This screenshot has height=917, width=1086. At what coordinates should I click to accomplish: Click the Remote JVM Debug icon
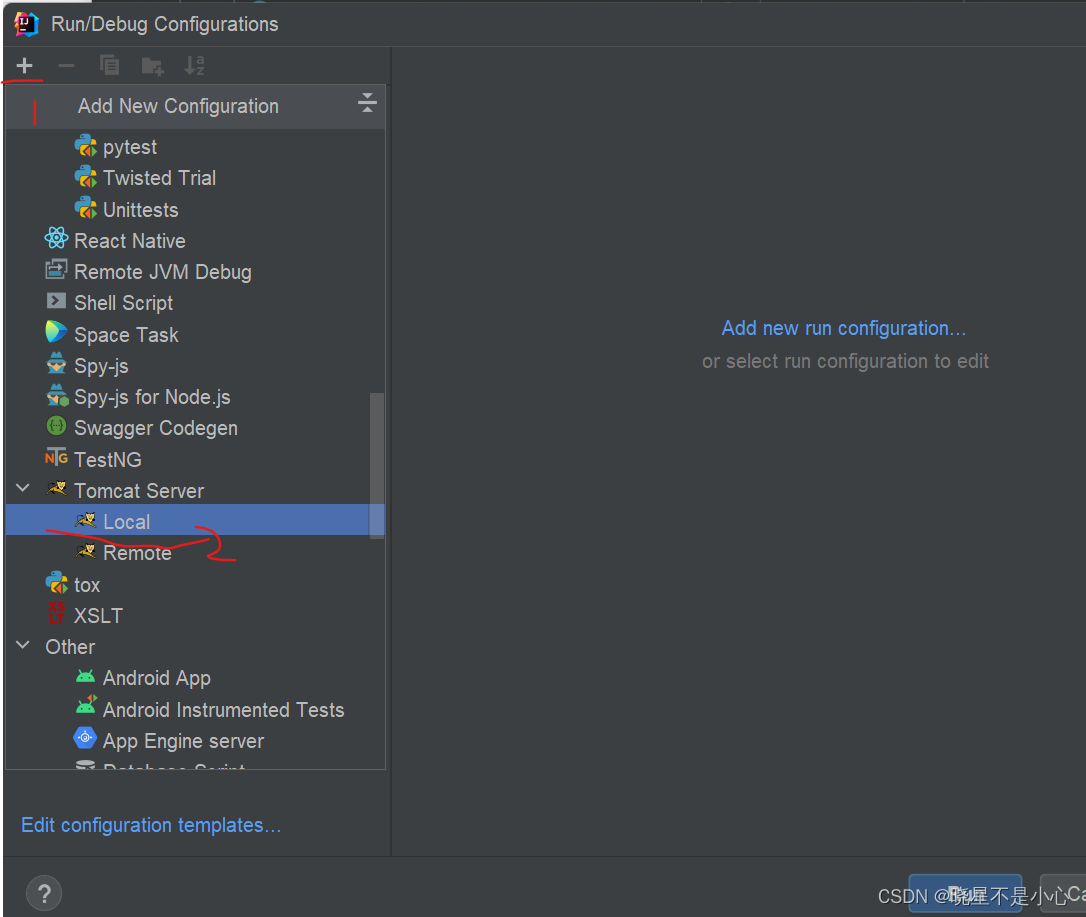tap(56, 270)
